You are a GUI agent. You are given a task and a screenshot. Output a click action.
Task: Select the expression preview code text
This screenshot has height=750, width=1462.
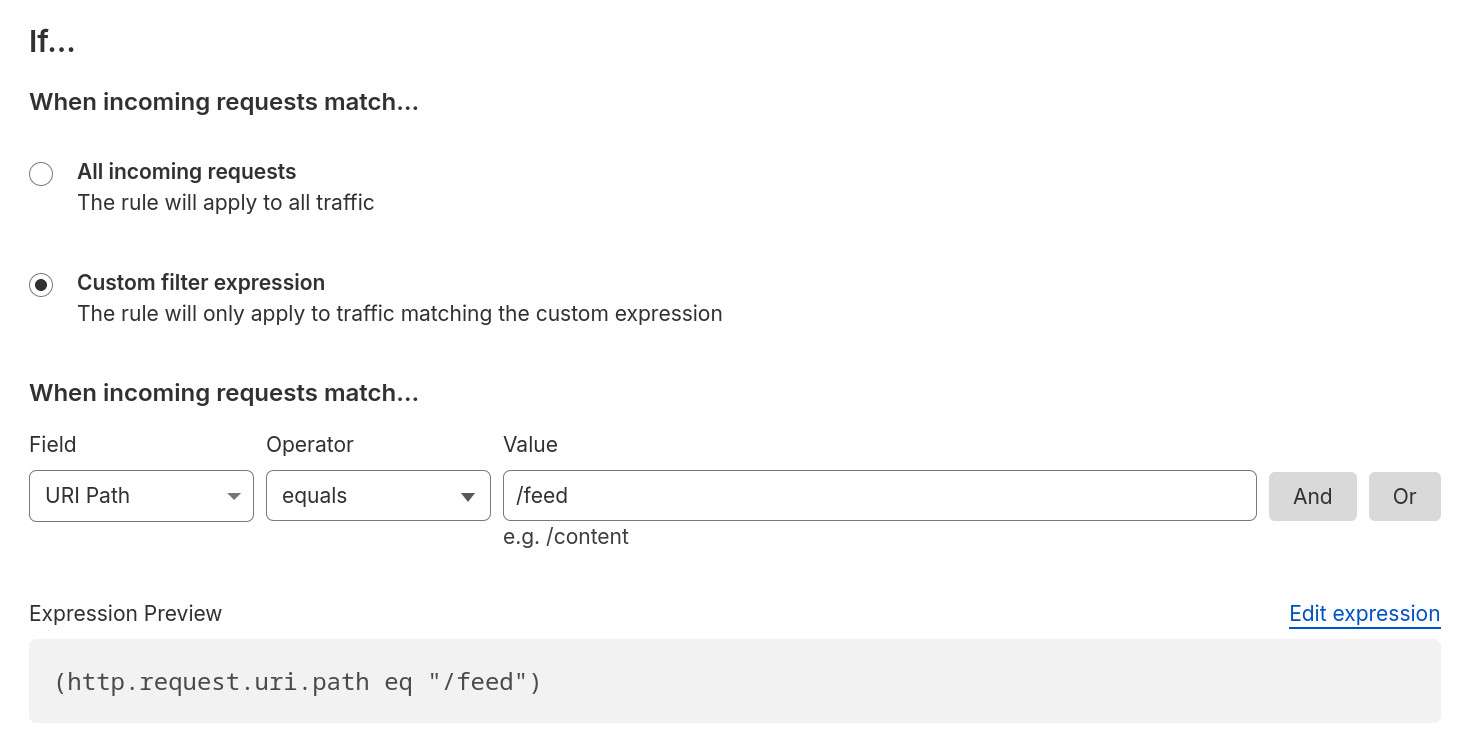point(299,682)
